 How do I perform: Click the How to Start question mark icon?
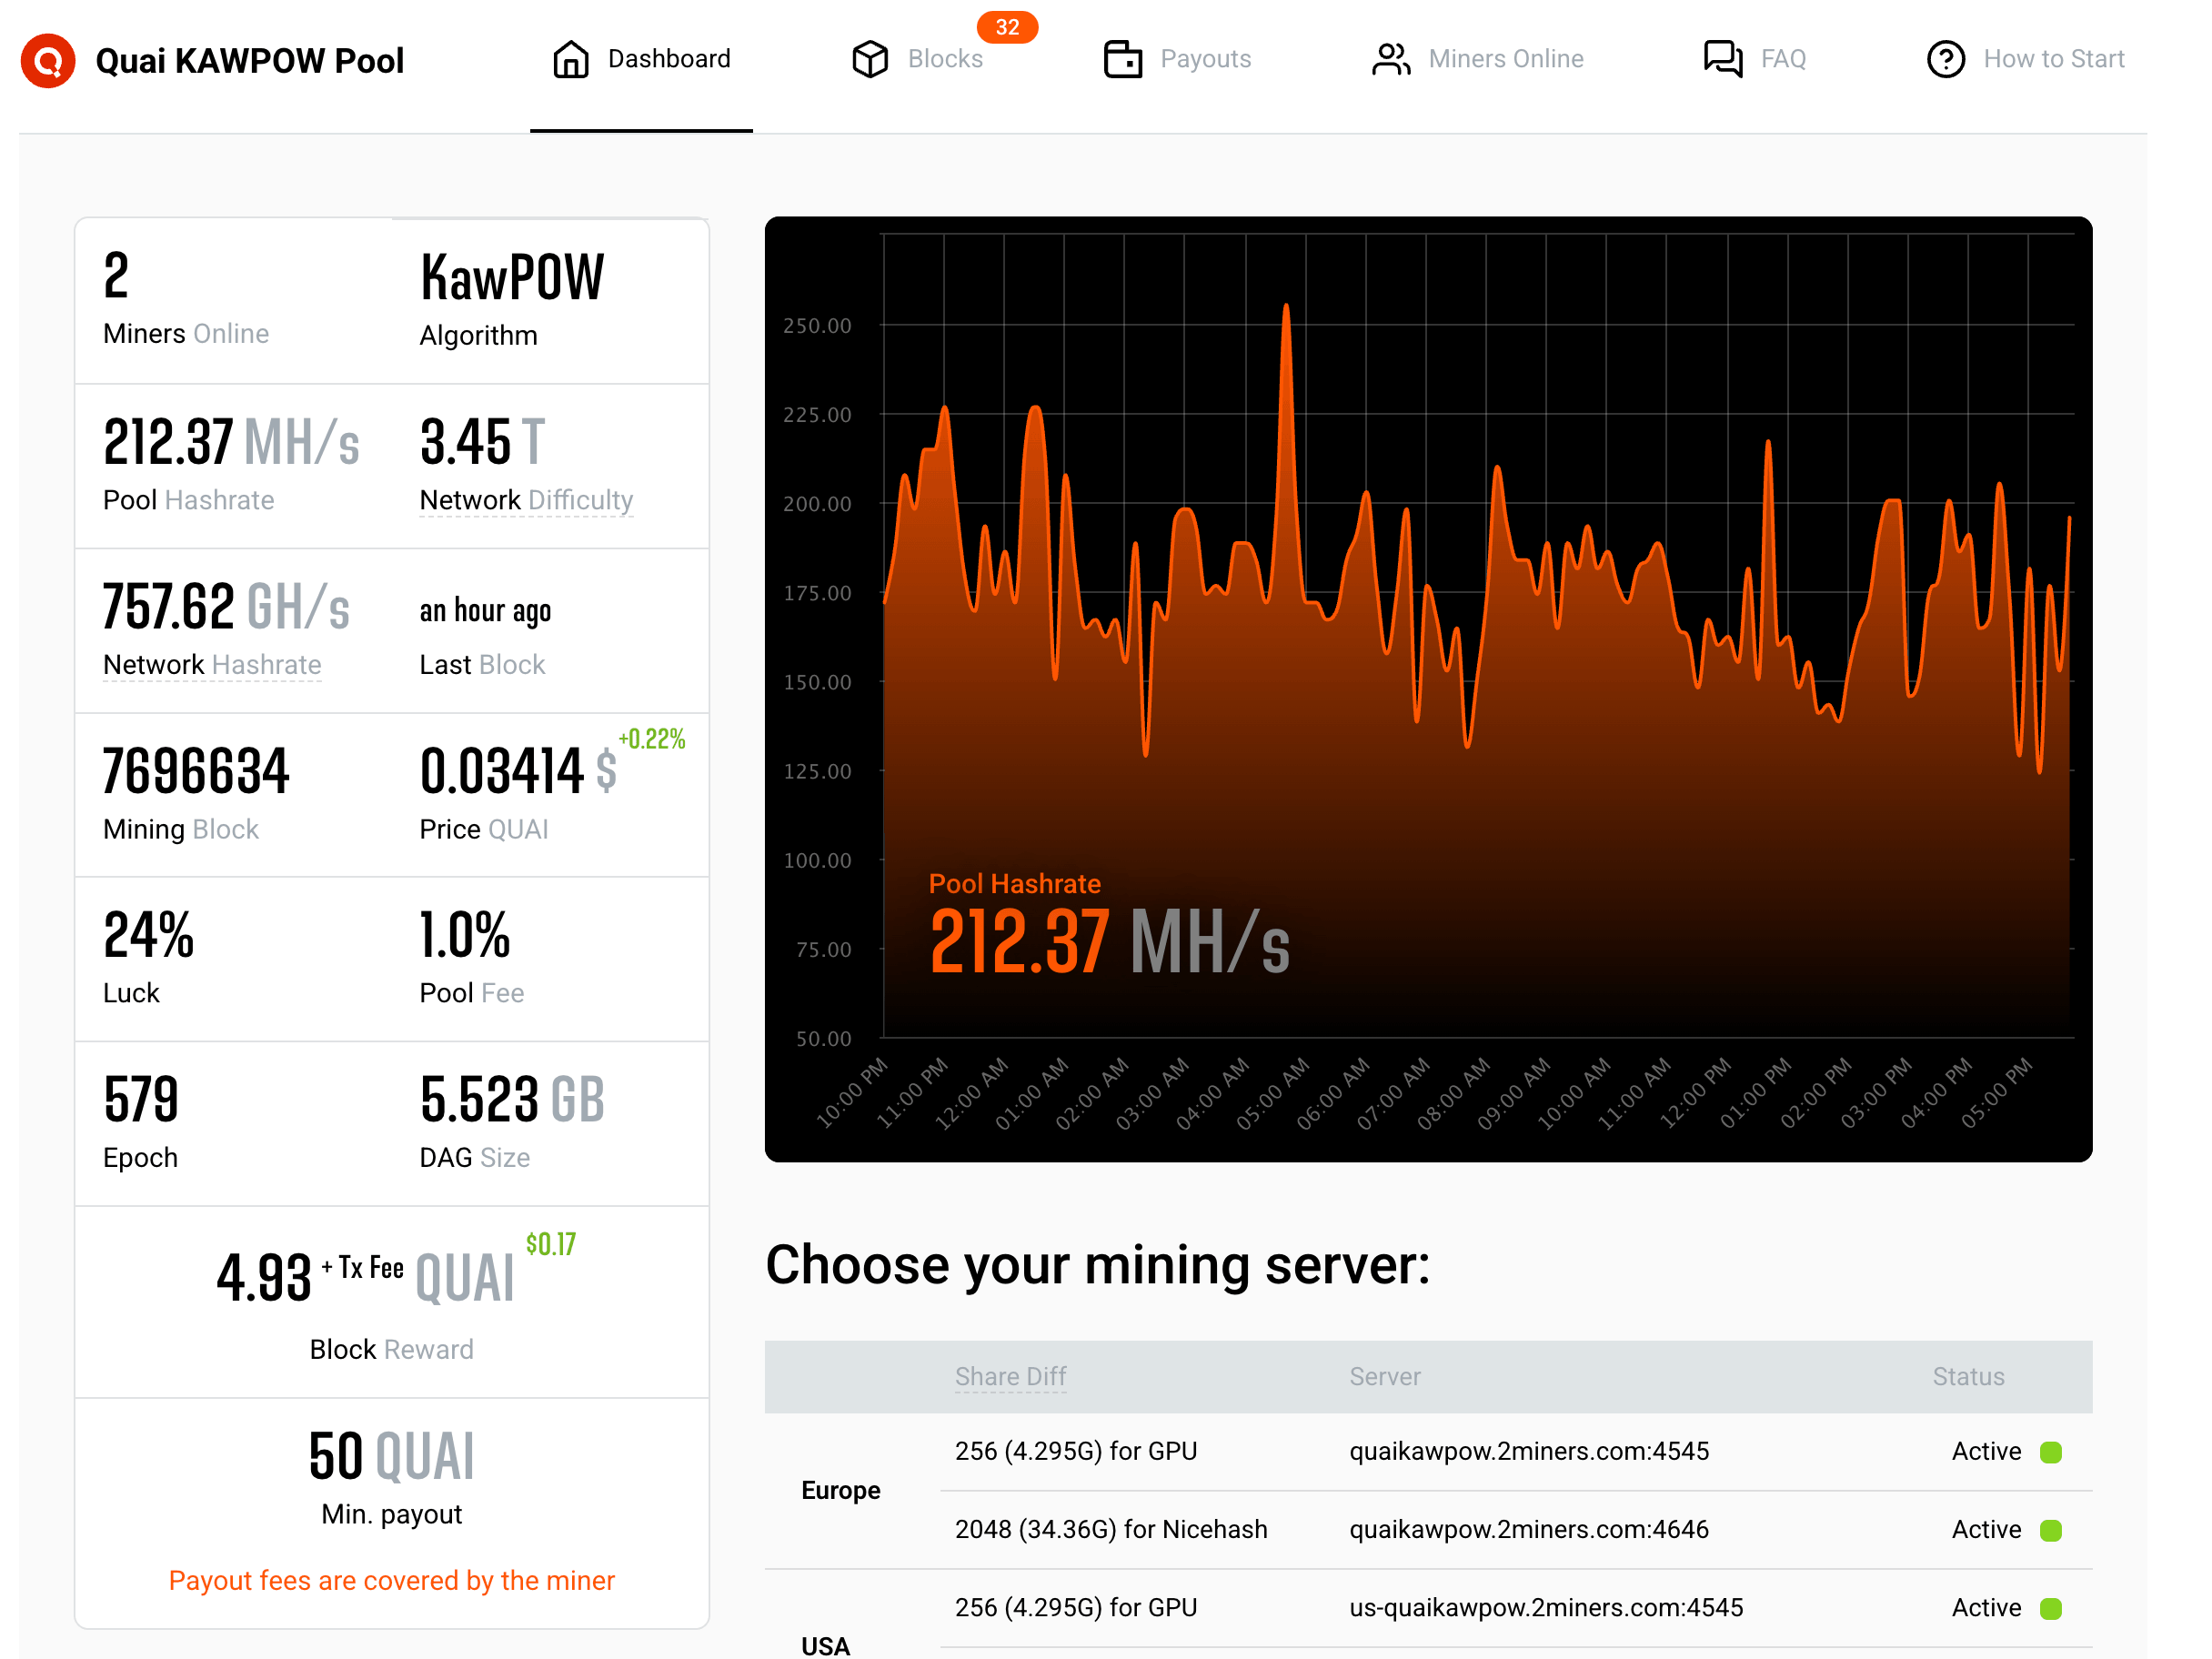pyautogui.click(x=1946, y=60)
